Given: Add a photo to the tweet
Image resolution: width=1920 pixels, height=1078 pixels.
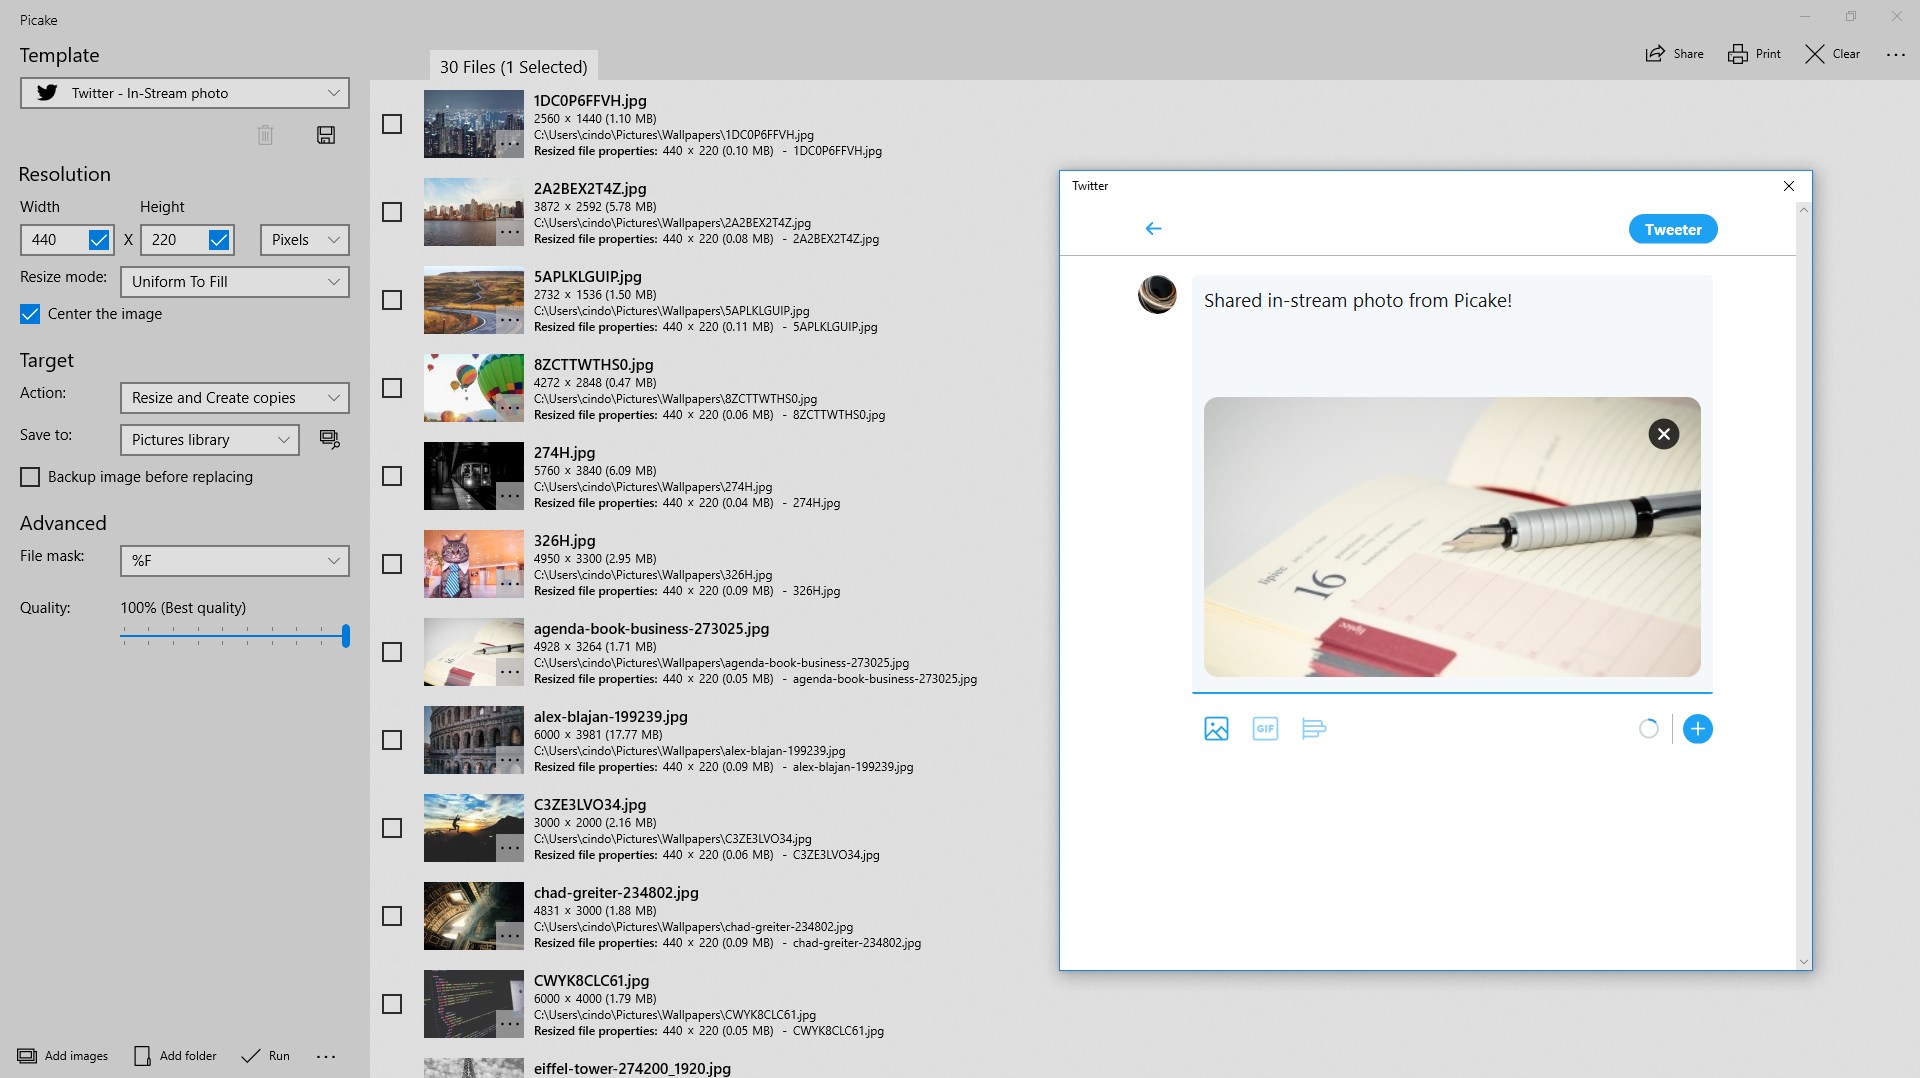Looking at the screenshot, I should [1216, 729].
